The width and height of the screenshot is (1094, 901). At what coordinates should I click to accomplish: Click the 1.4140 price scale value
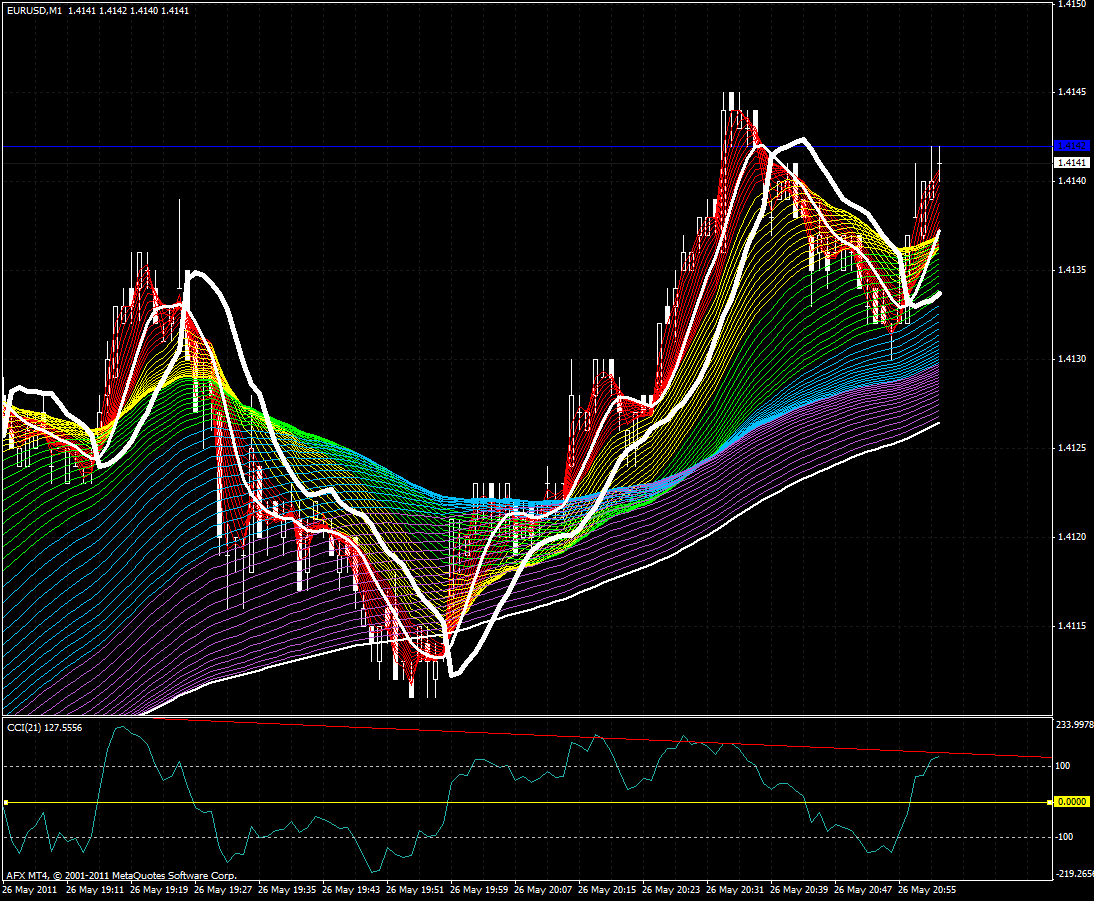coord(1072,181)
